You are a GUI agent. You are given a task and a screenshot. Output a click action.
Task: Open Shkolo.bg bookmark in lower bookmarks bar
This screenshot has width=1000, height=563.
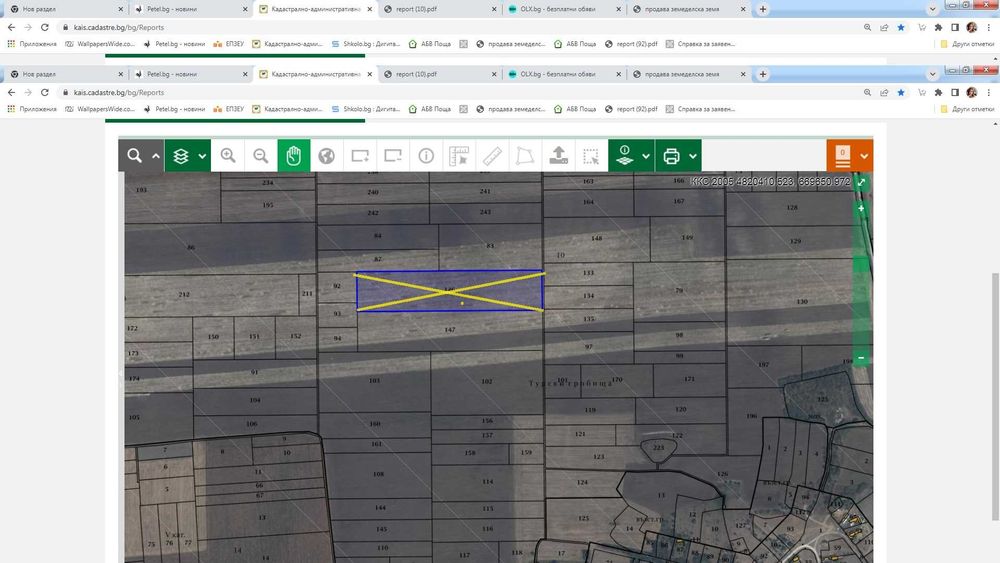click(365, 109)
